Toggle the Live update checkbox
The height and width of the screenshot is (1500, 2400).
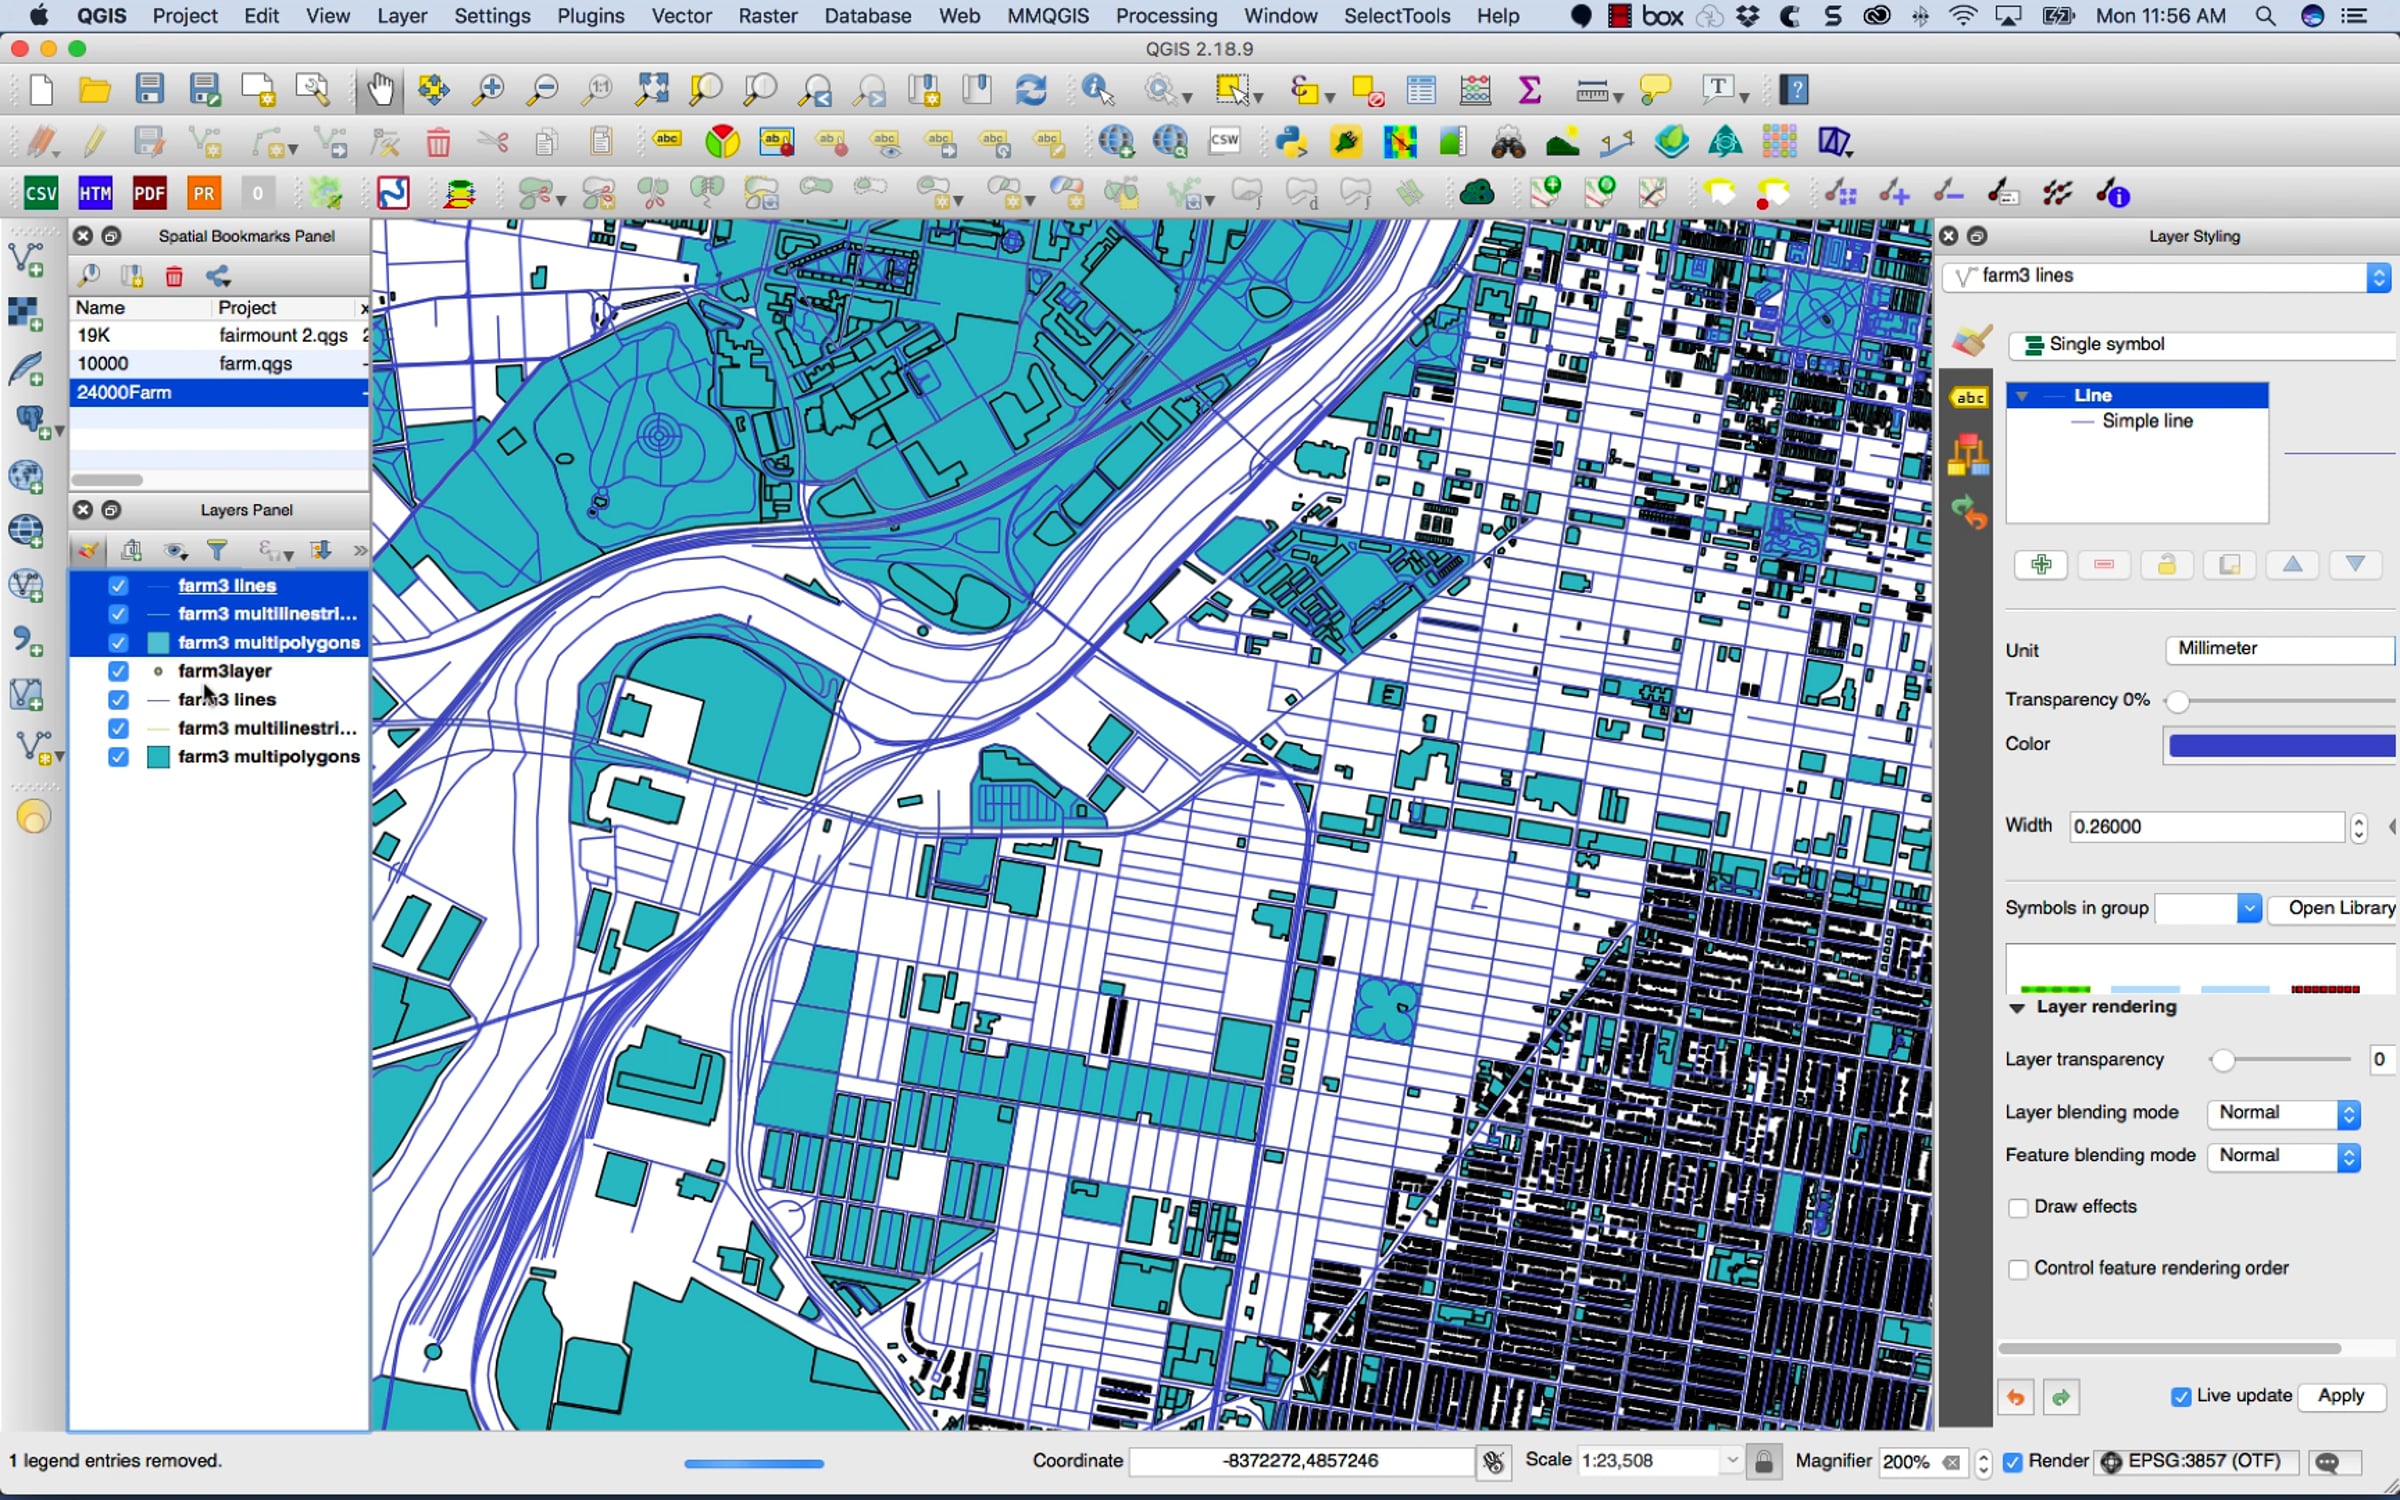(2181, 1397)
